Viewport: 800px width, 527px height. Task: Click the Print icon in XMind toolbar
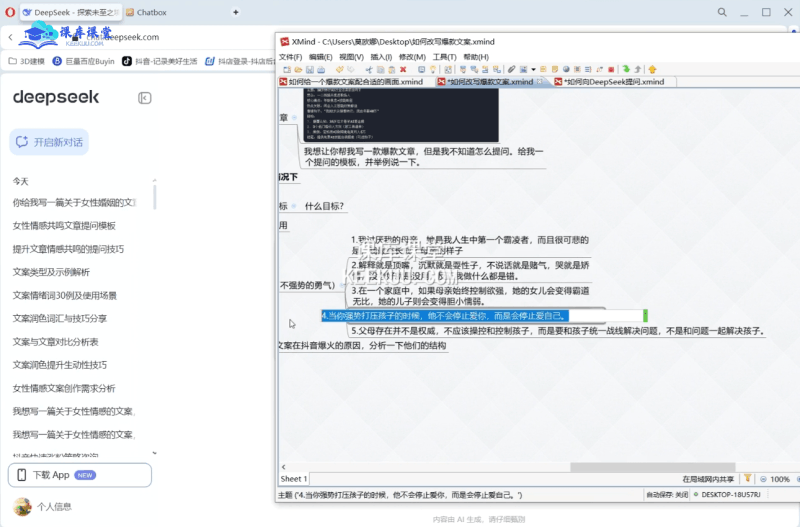click(x=321, y=69)
